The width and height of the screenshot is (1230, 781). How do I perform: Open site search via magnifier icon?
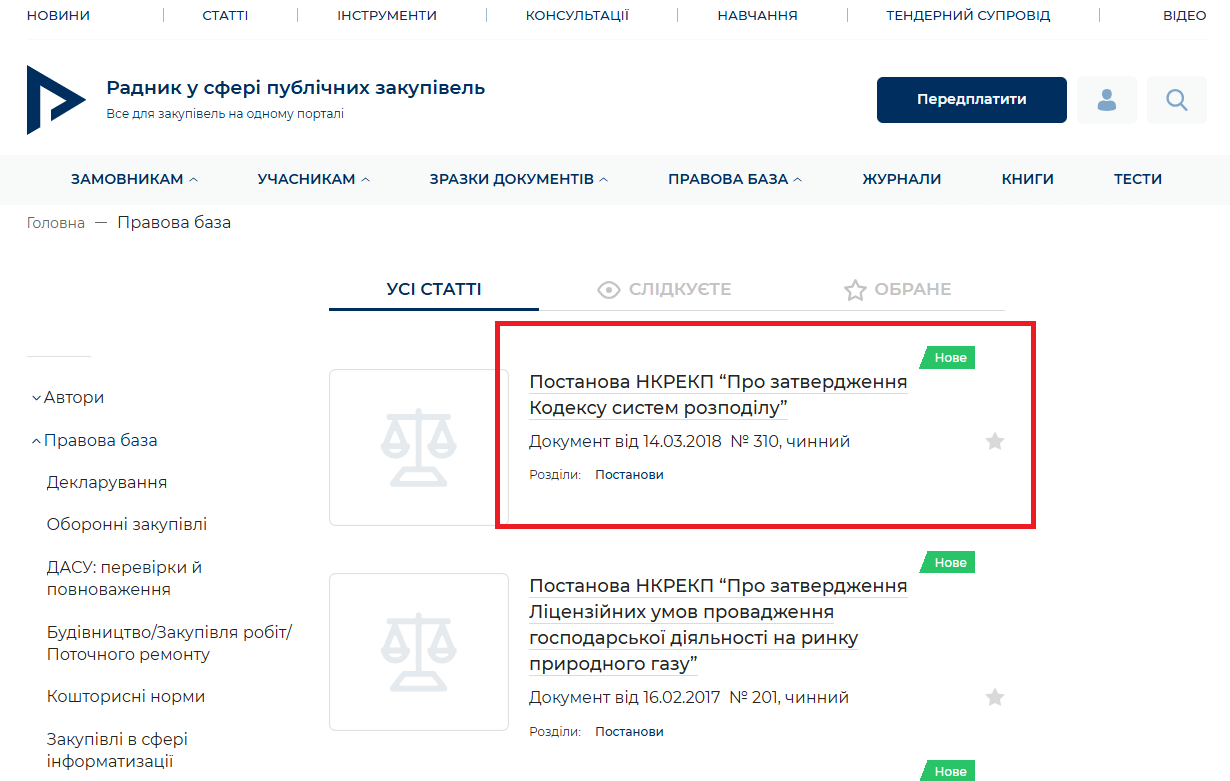pos(1177,100)
